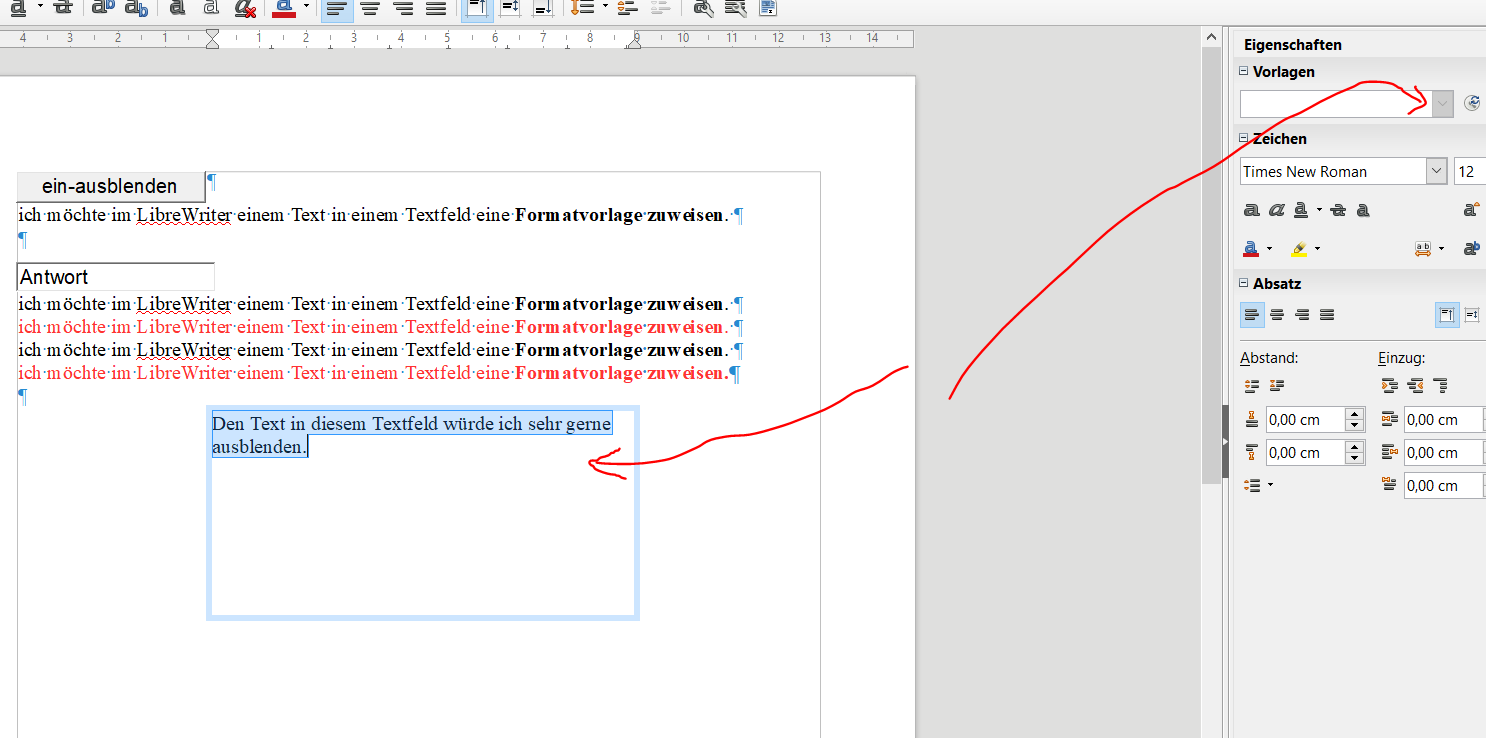The width and height of the screenshot is (1486, 738).
Task: Click the line spacing icon in toolbar
Action: [x=583, y=8]
